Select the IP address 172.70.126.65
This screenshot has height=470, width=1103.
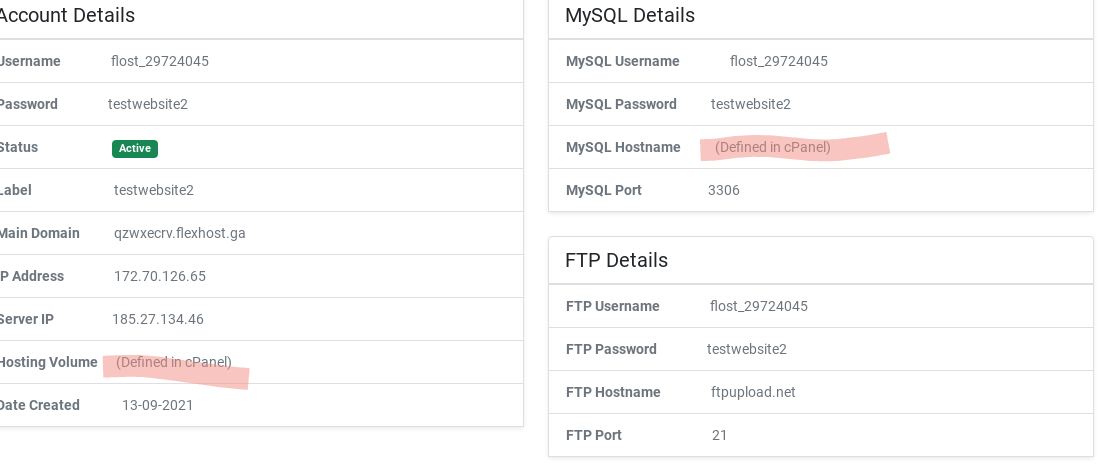[x=160, y=276]
